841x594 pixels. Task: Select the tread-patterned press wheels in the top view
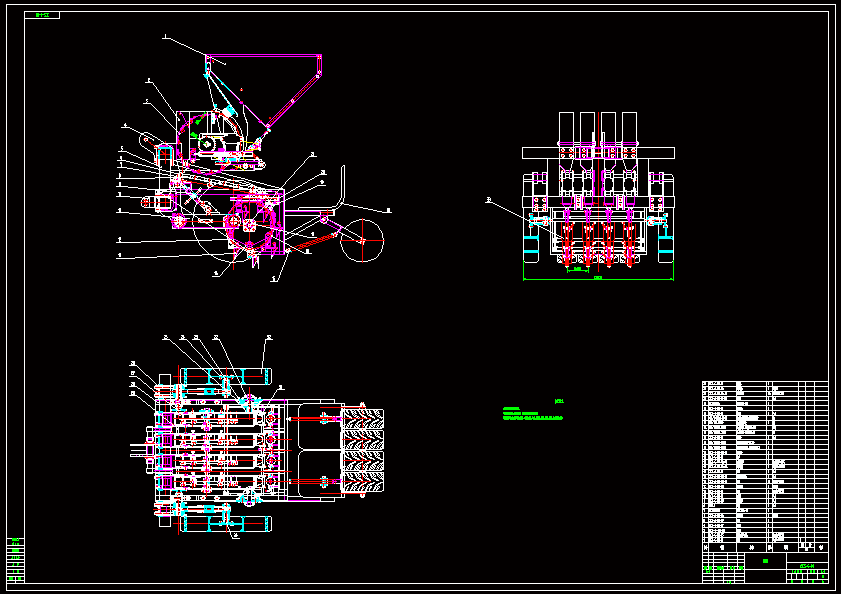point(363,451)
